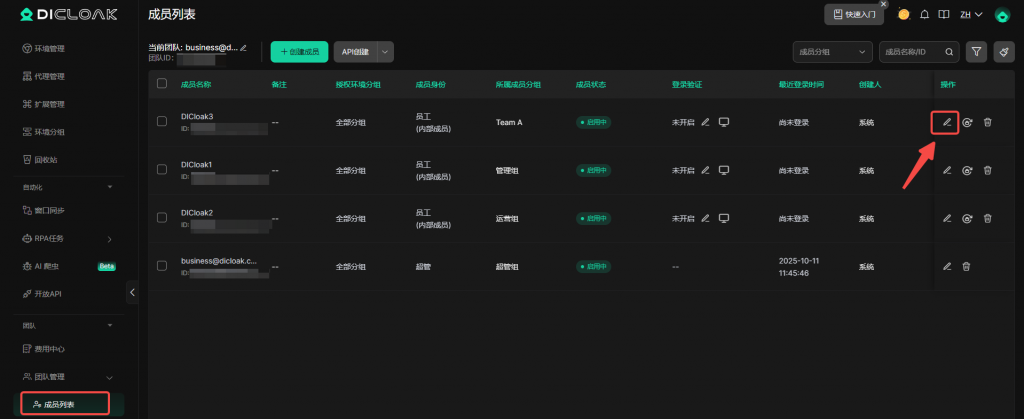The image size is (1024, 419).
Task: Click the filter funnel icon
Action: tap(976, 51)
